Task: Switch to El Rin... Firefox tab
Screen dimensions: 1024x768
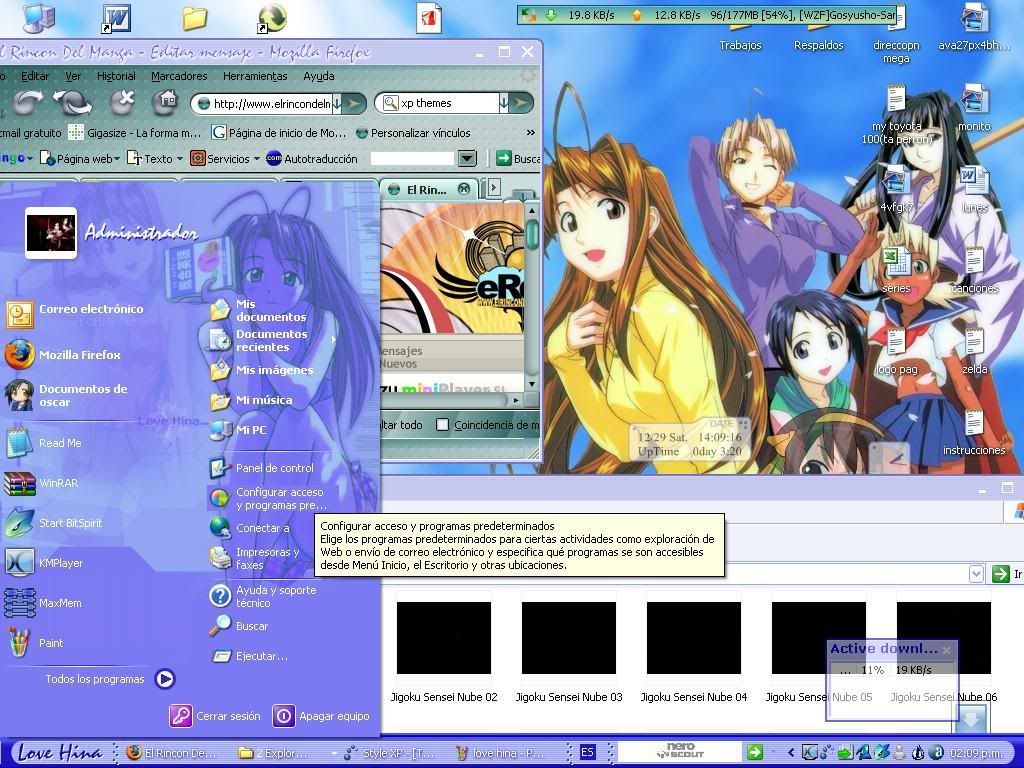Action: point(427,189)
